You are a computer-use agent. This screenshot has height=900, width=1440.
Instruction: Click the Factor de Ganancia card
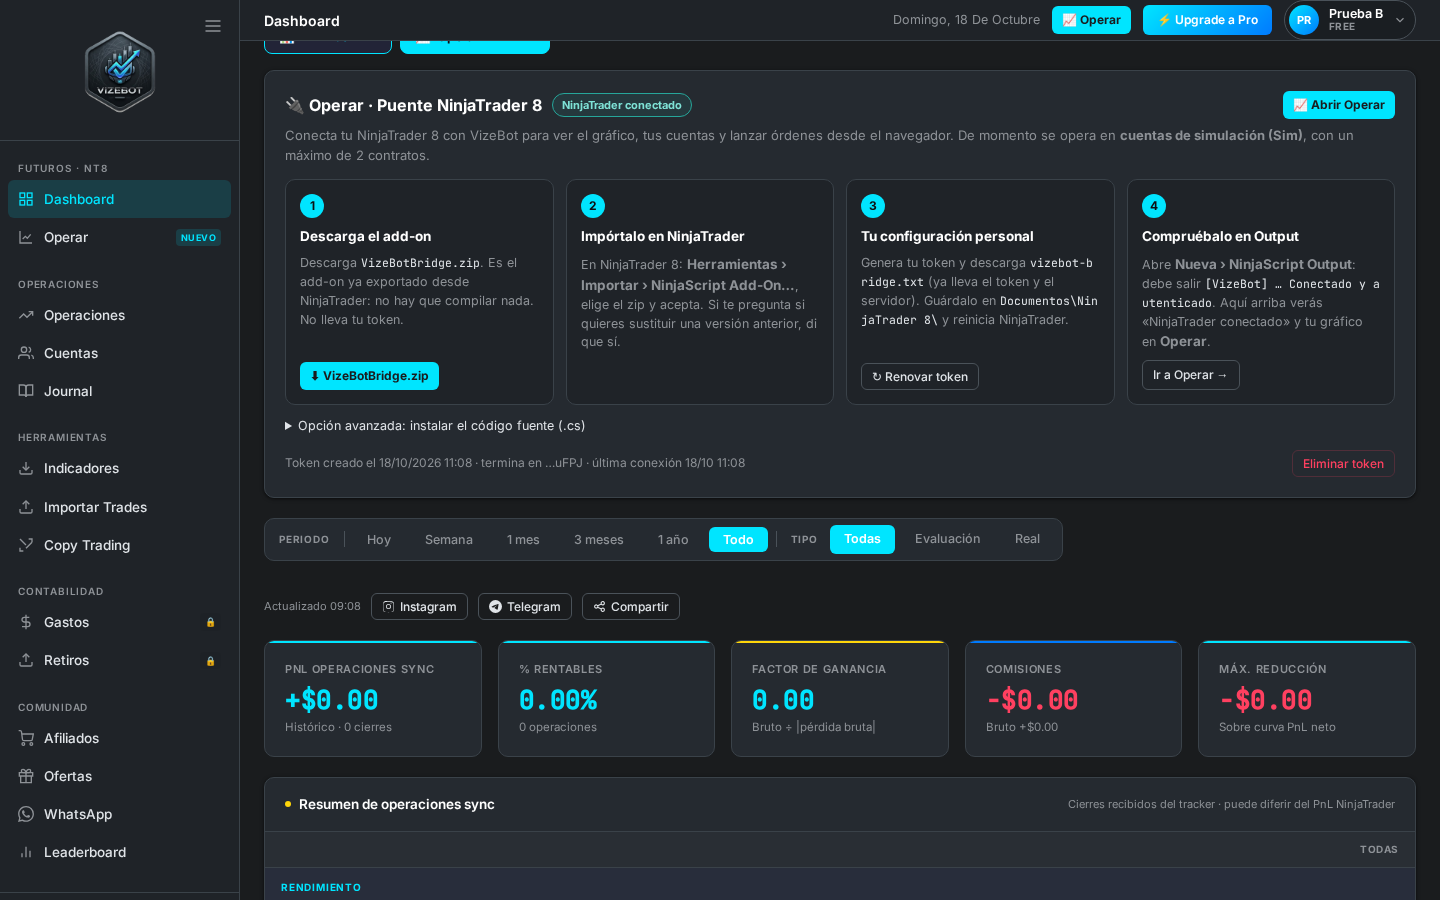click(840, 699)
